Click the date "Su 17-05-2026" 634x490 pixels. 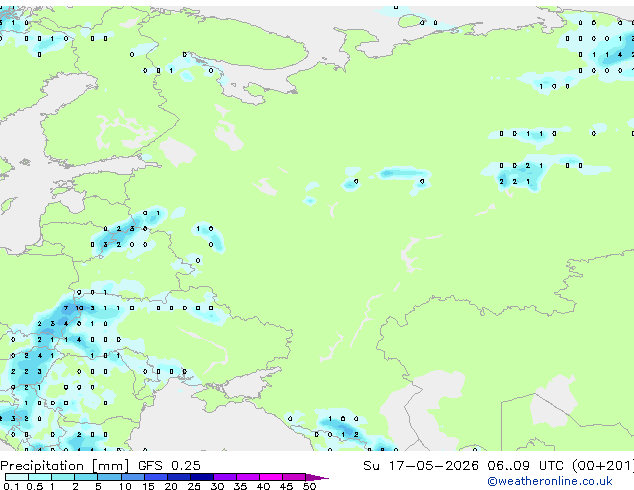[x=421, y=466]
